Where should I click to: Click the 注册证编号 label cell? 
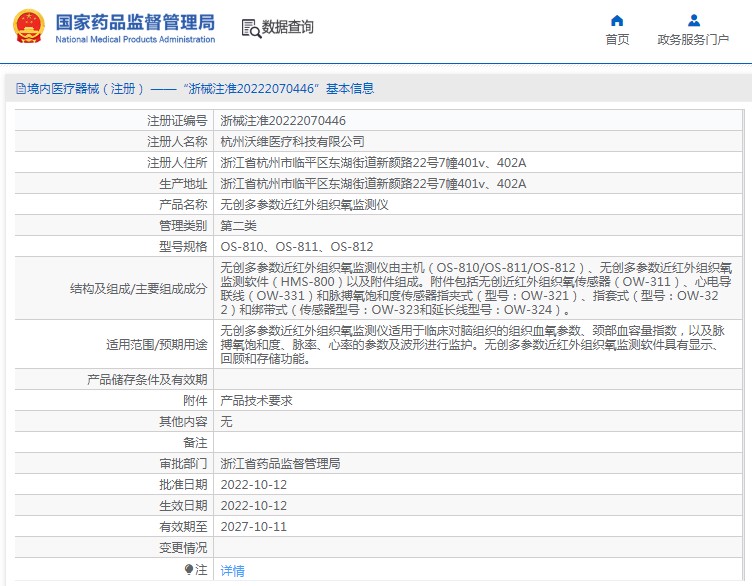177,120
